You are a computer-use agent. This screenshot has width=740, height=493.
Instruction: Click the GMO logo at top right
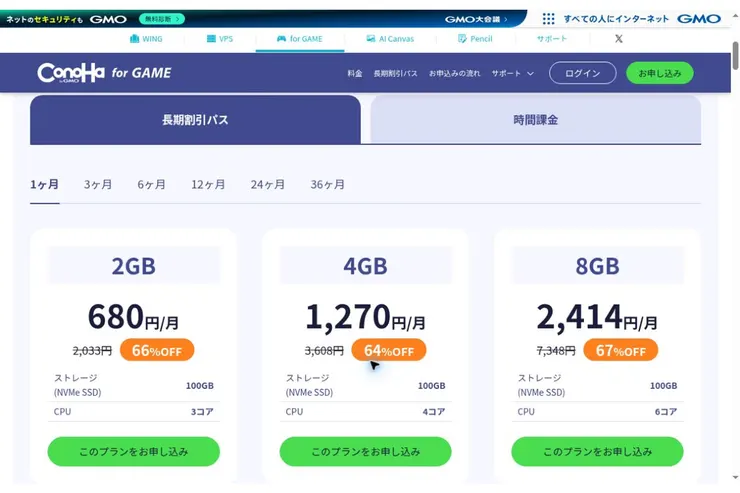(699, 19)
